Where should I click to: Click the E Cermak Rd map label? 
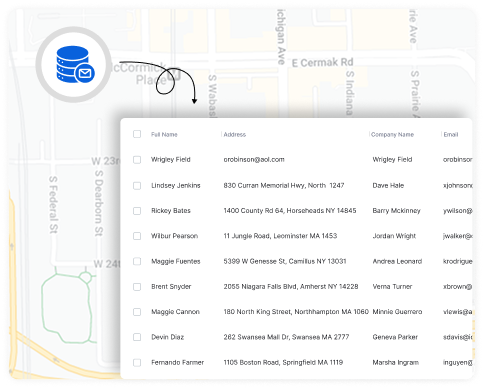coord(322,62)
